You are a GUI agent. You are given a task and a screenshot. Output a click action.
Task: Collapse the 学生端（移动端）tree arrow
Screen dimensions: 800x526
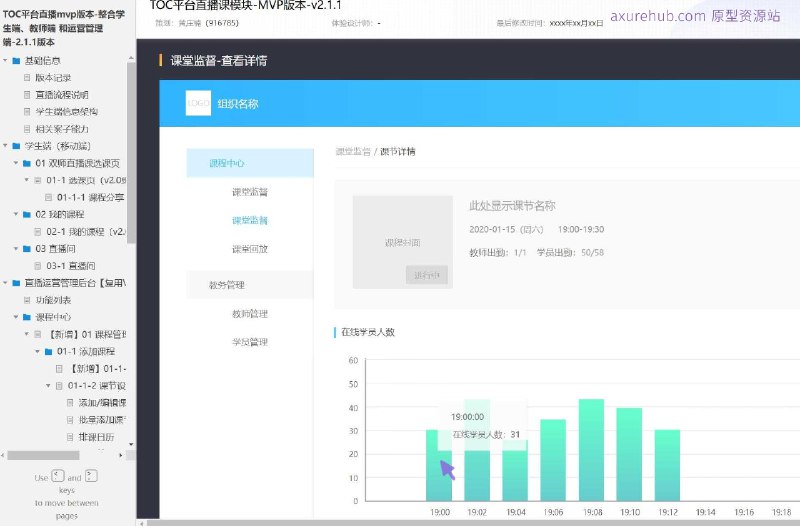[x=5, y=146]
